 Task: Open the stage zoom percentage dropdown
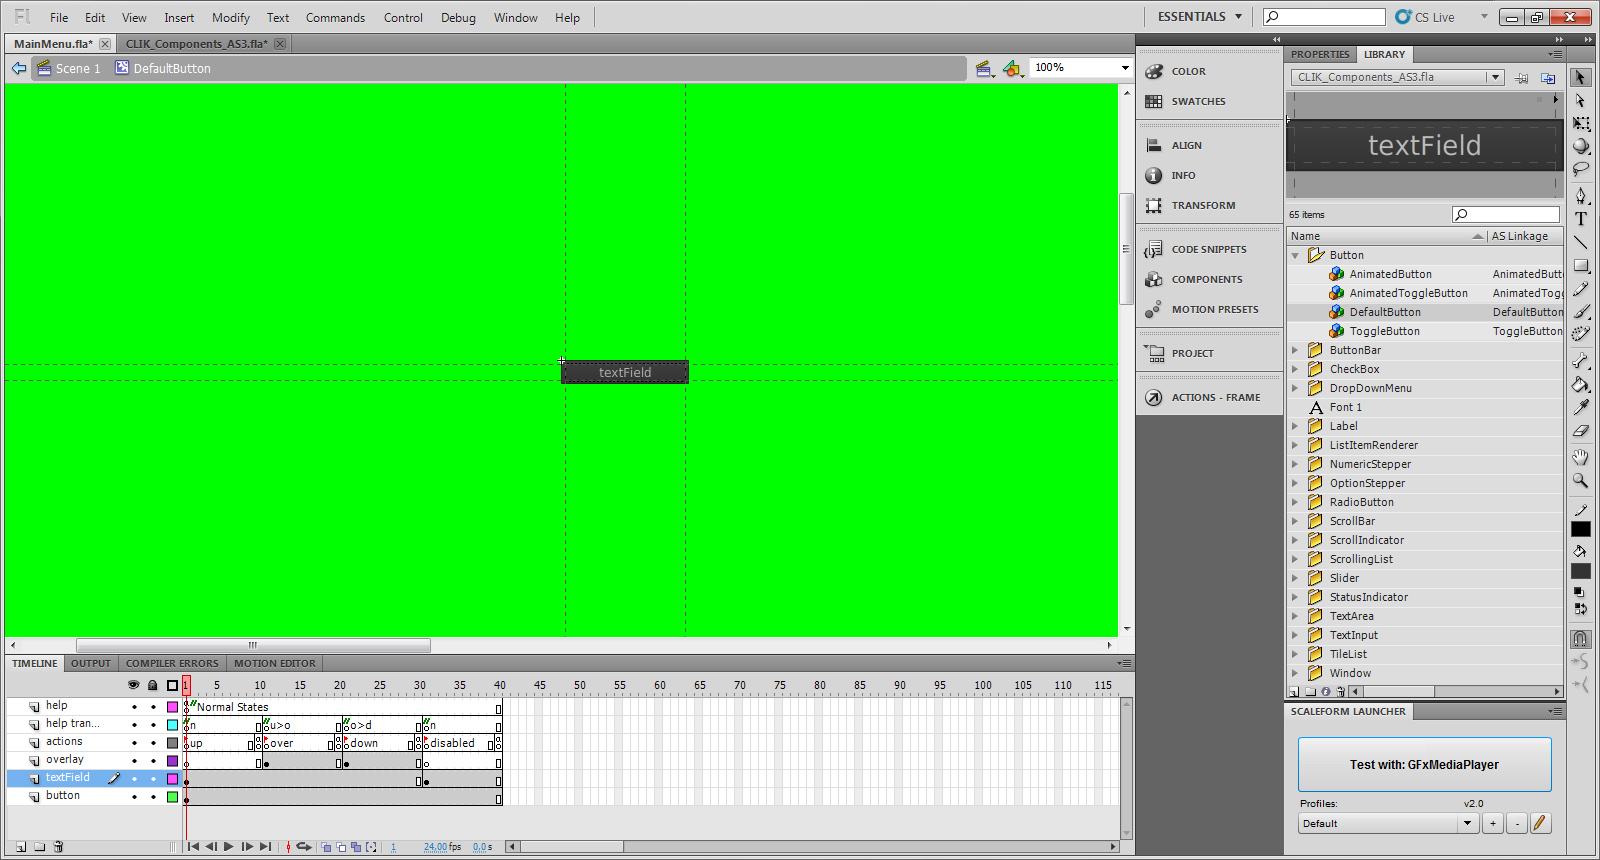pos(1125,68)
